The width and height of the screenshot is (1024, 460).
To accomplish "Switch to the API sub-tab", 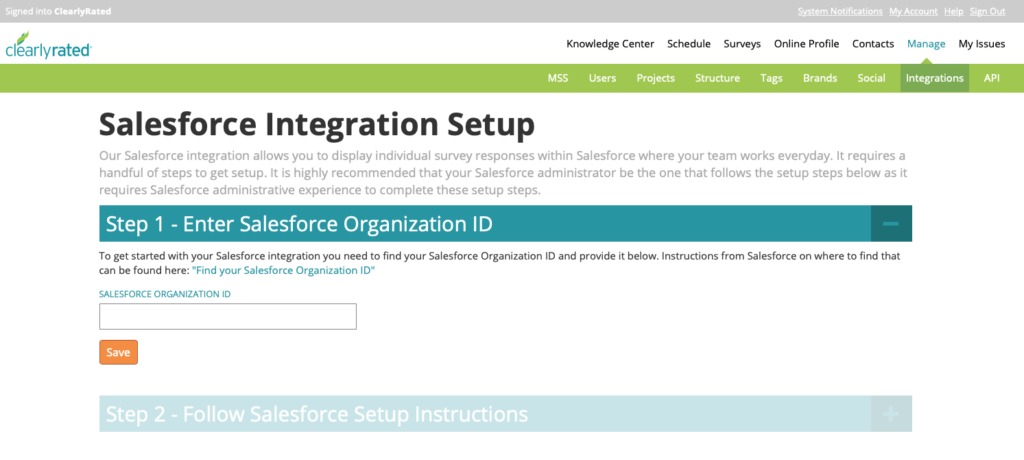I will 991,78.
